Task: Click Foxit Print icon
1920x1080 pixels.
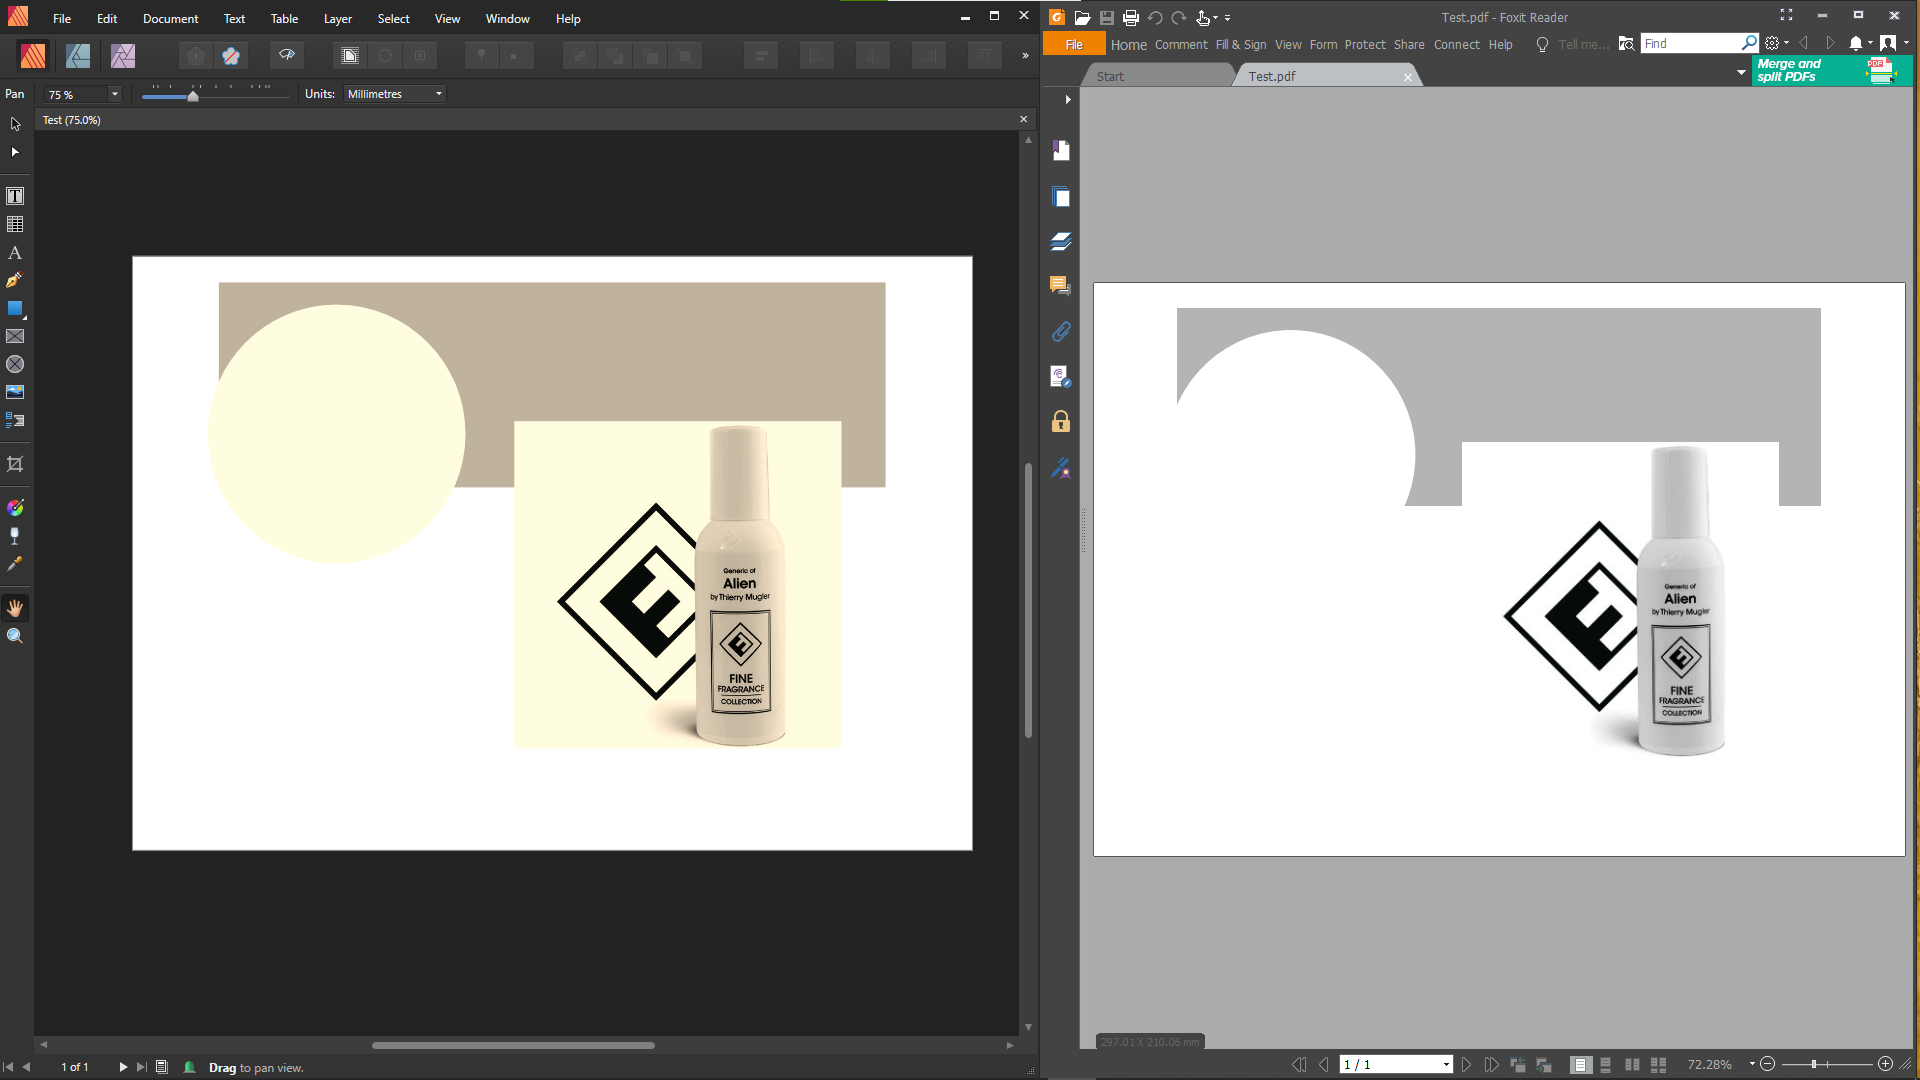Action: (x=1131, y=17)
